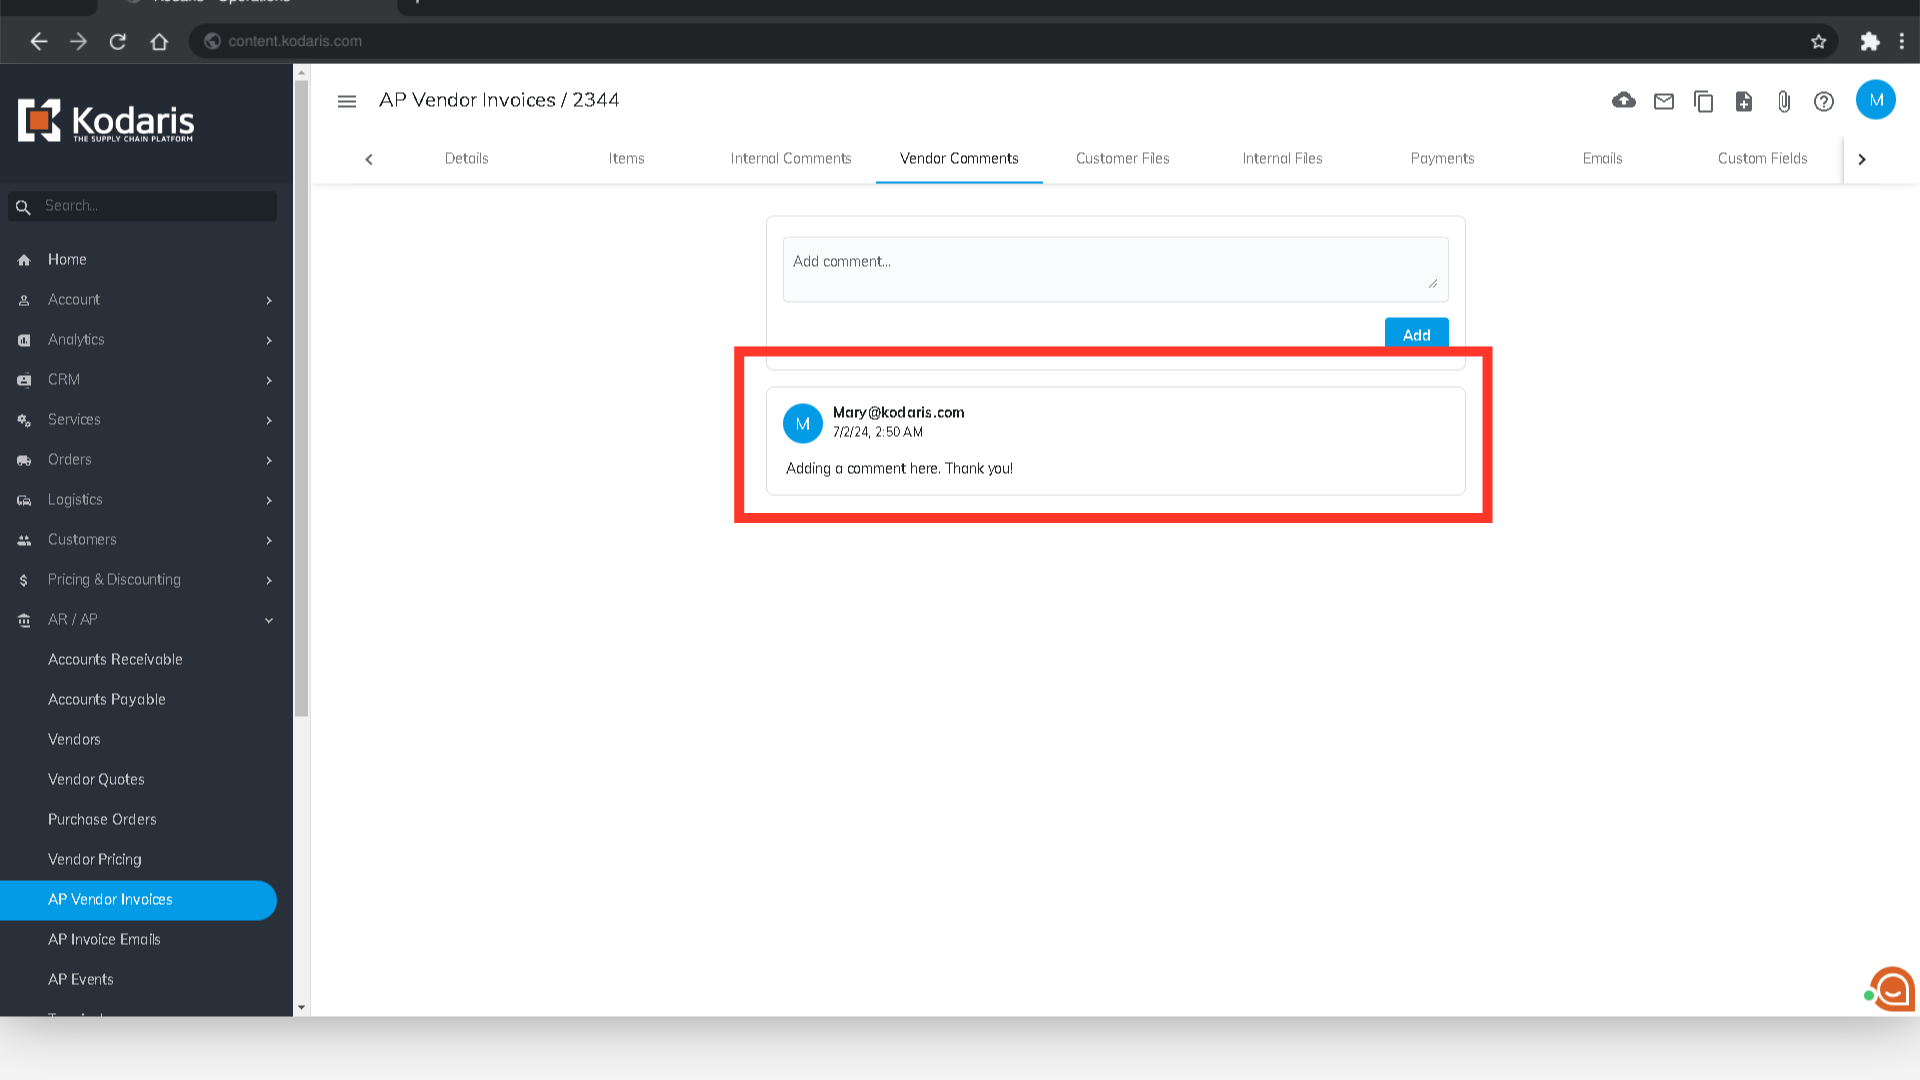Click the mail envelope icon in header
Screen dimensions: 1920x1080
click(1663, 101)
